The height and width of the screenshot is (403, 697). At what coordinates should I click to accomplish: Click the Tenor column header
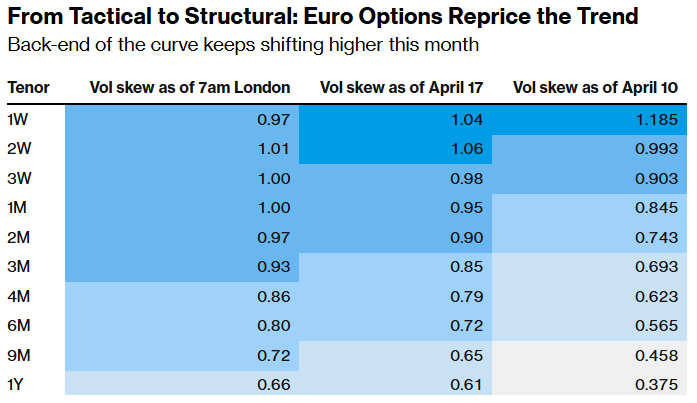tap(28, 88)
